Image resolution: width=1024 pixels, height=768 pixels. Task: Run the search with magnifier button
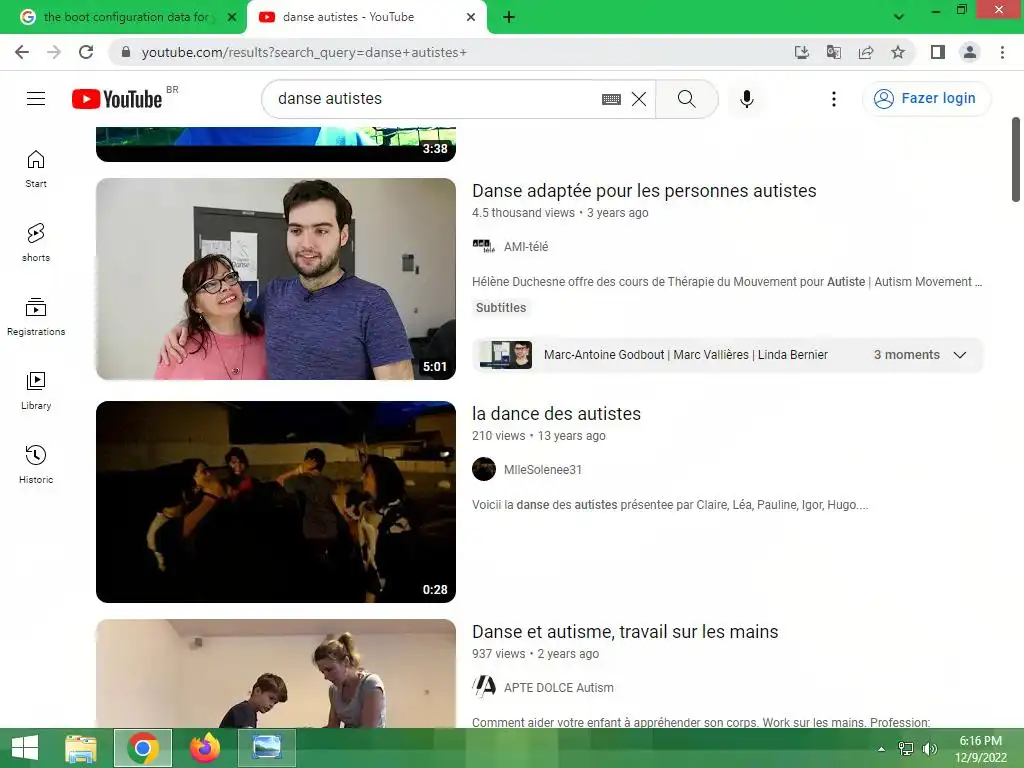pos(686,99)
